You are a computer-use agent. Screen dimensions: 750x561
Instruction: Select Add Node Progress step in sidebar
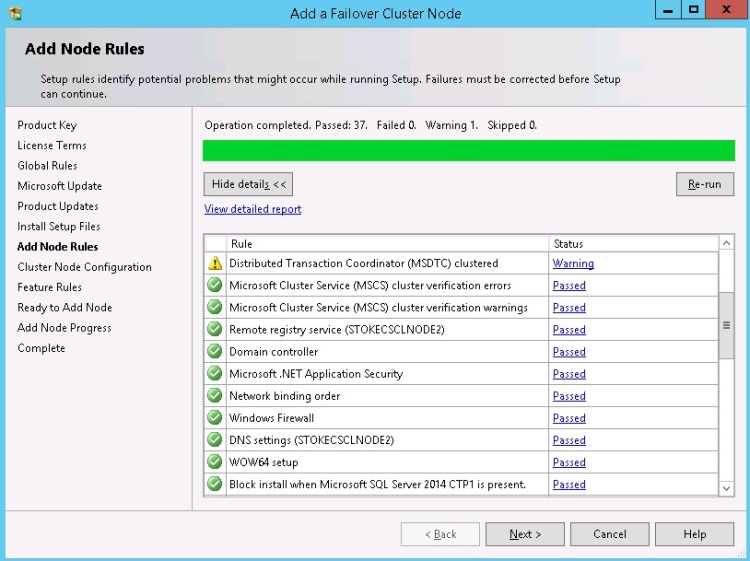click(x=65, y=328)
